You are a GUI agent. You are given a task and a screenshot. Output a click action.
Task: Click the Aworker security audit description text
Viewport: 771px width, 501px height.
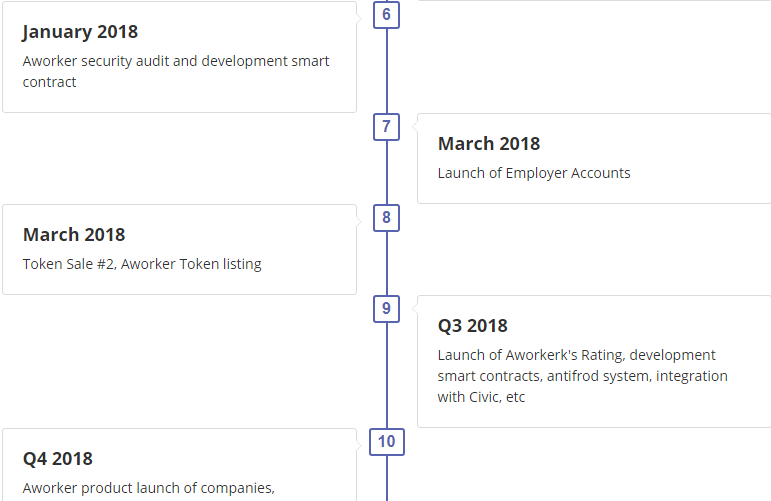point(176,71)
